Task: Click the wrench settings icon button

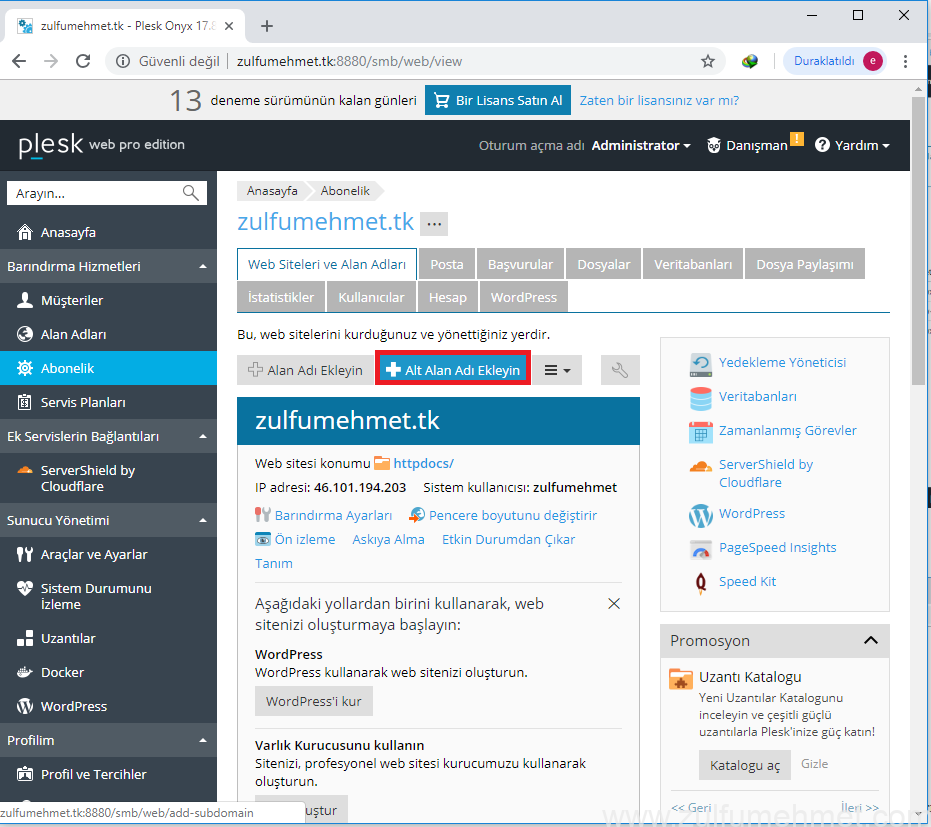Action: tap(620, 370)
